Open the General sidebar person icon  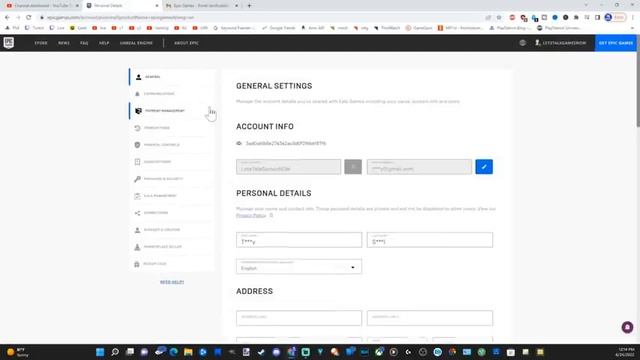coord(138,77)
